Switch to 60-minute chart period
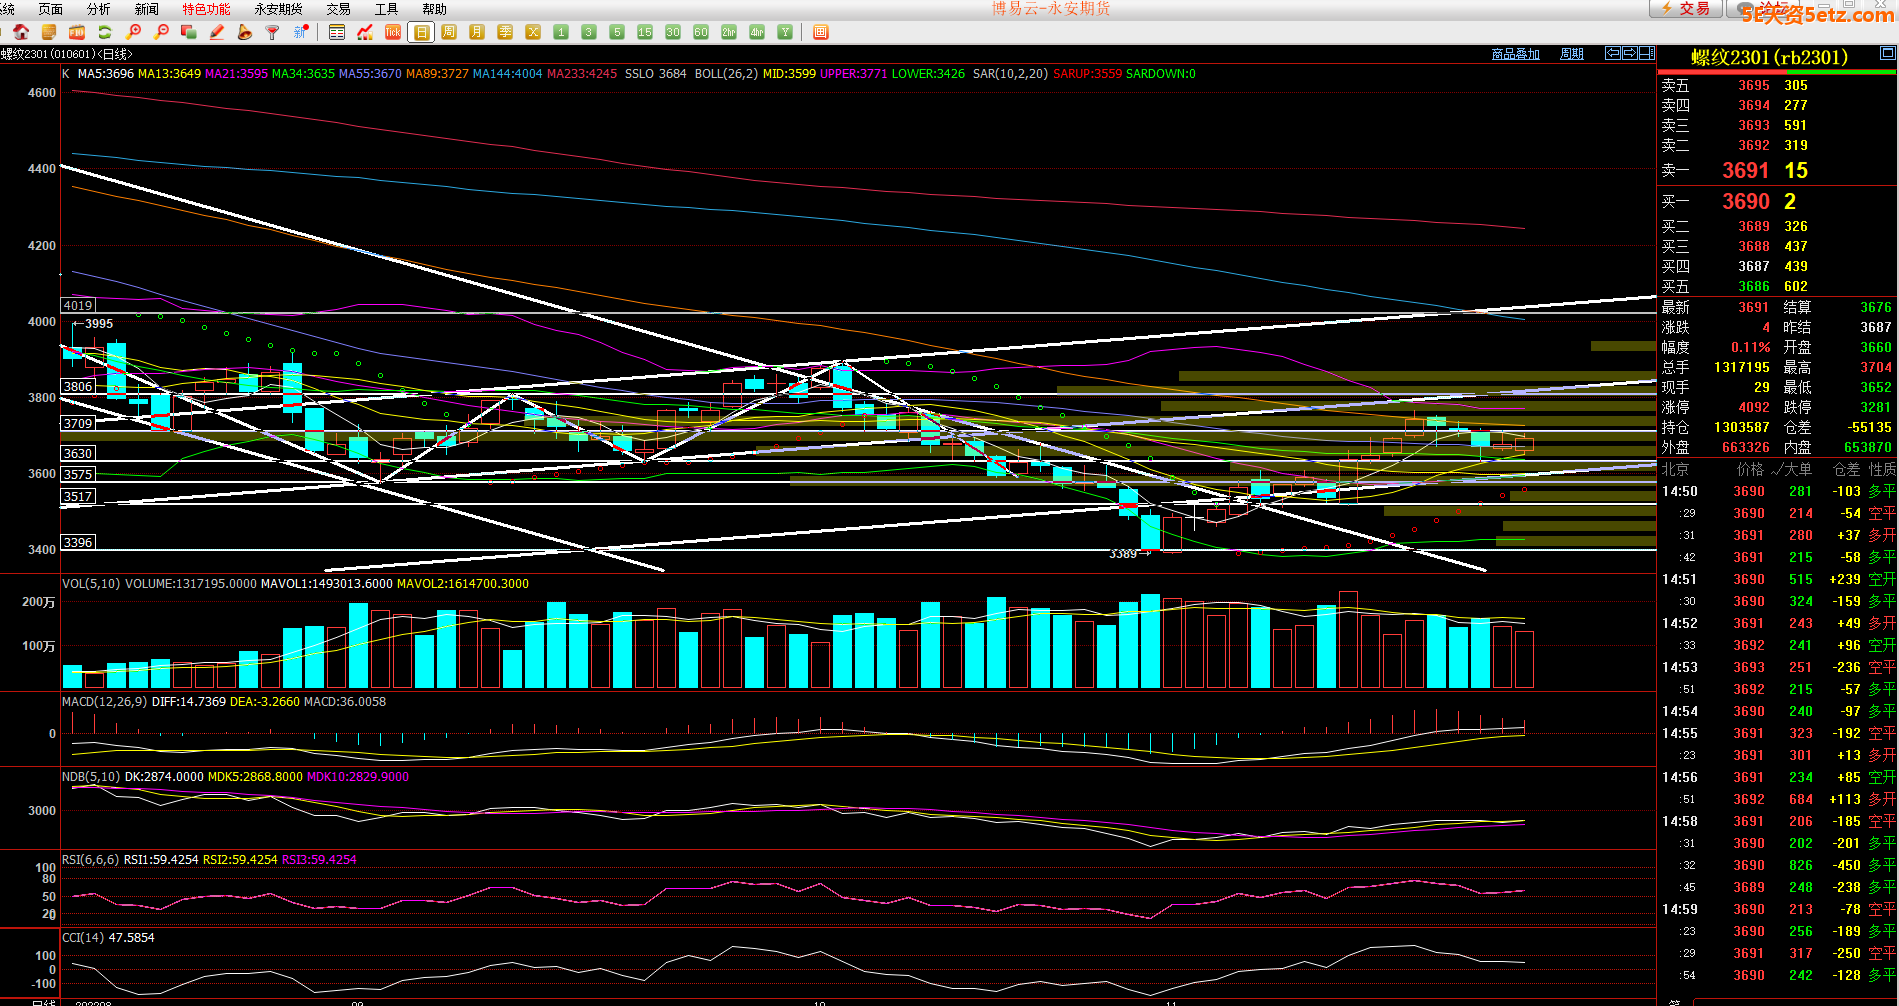This screenshot has height=1006, width=1899. click(x=701, y=32)
